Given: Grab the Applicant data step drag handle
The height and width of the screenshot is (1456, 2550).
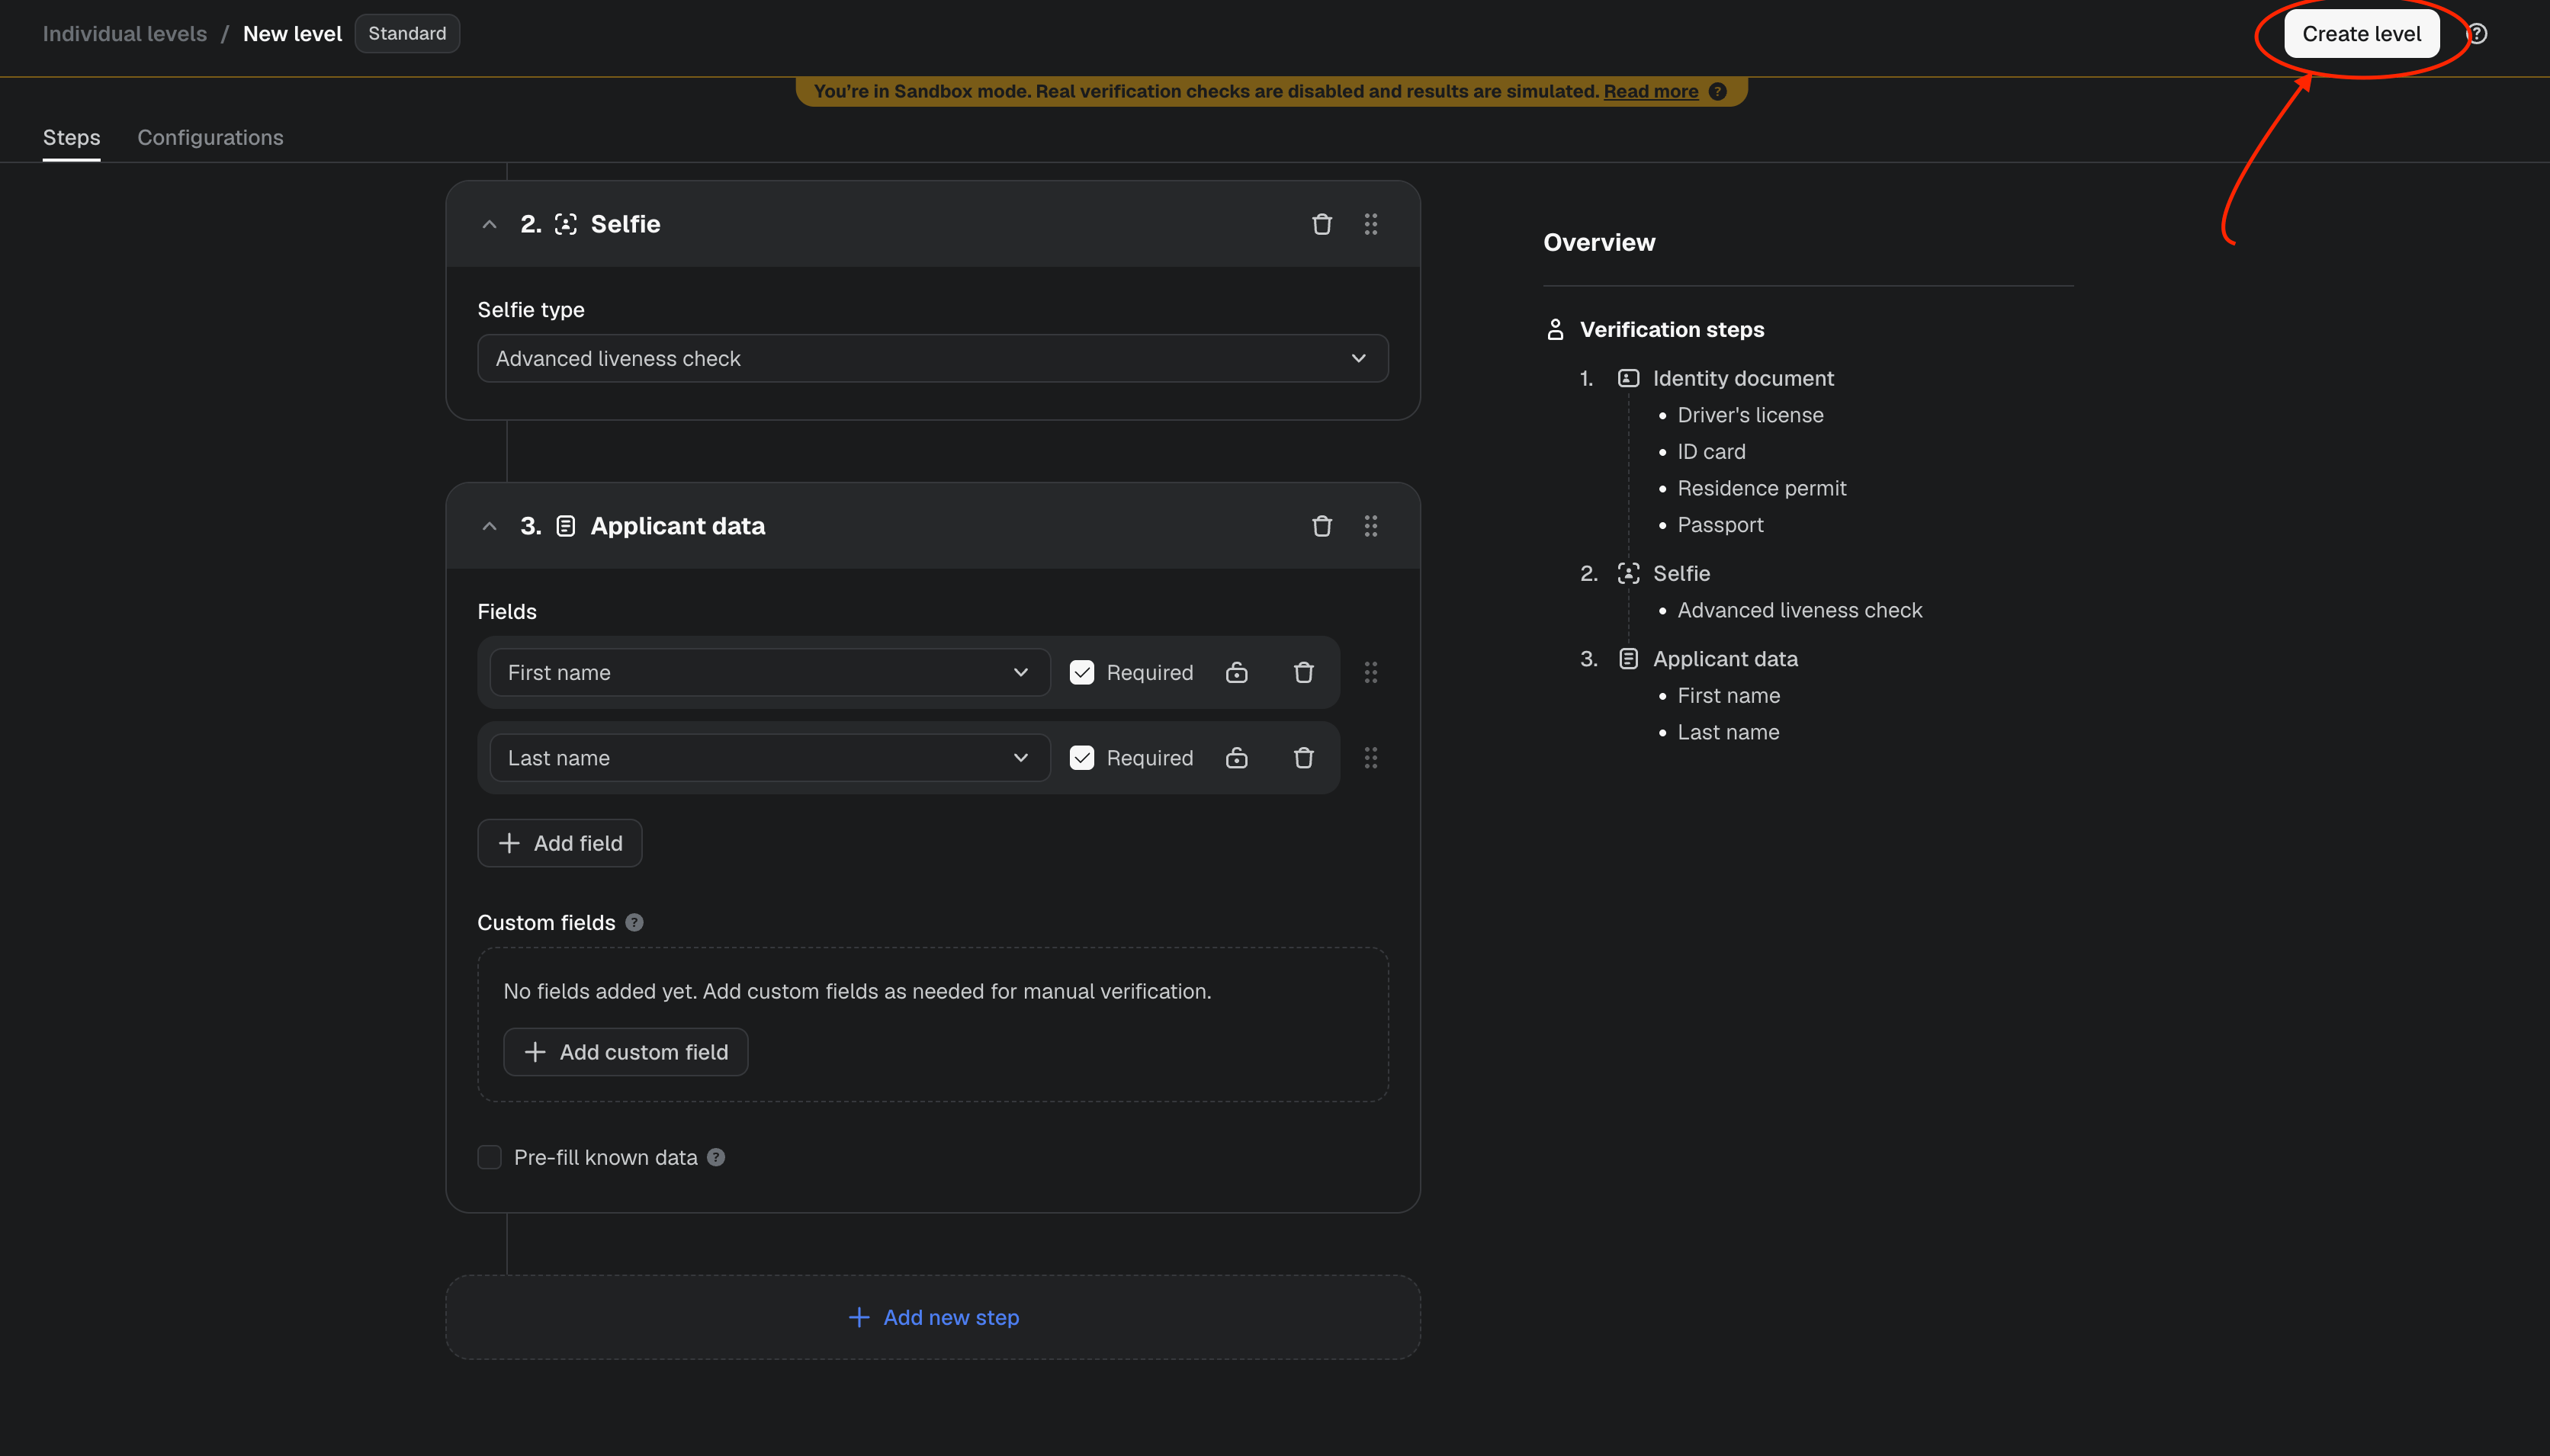Looking at the screenshot, I should [1371, 526].
